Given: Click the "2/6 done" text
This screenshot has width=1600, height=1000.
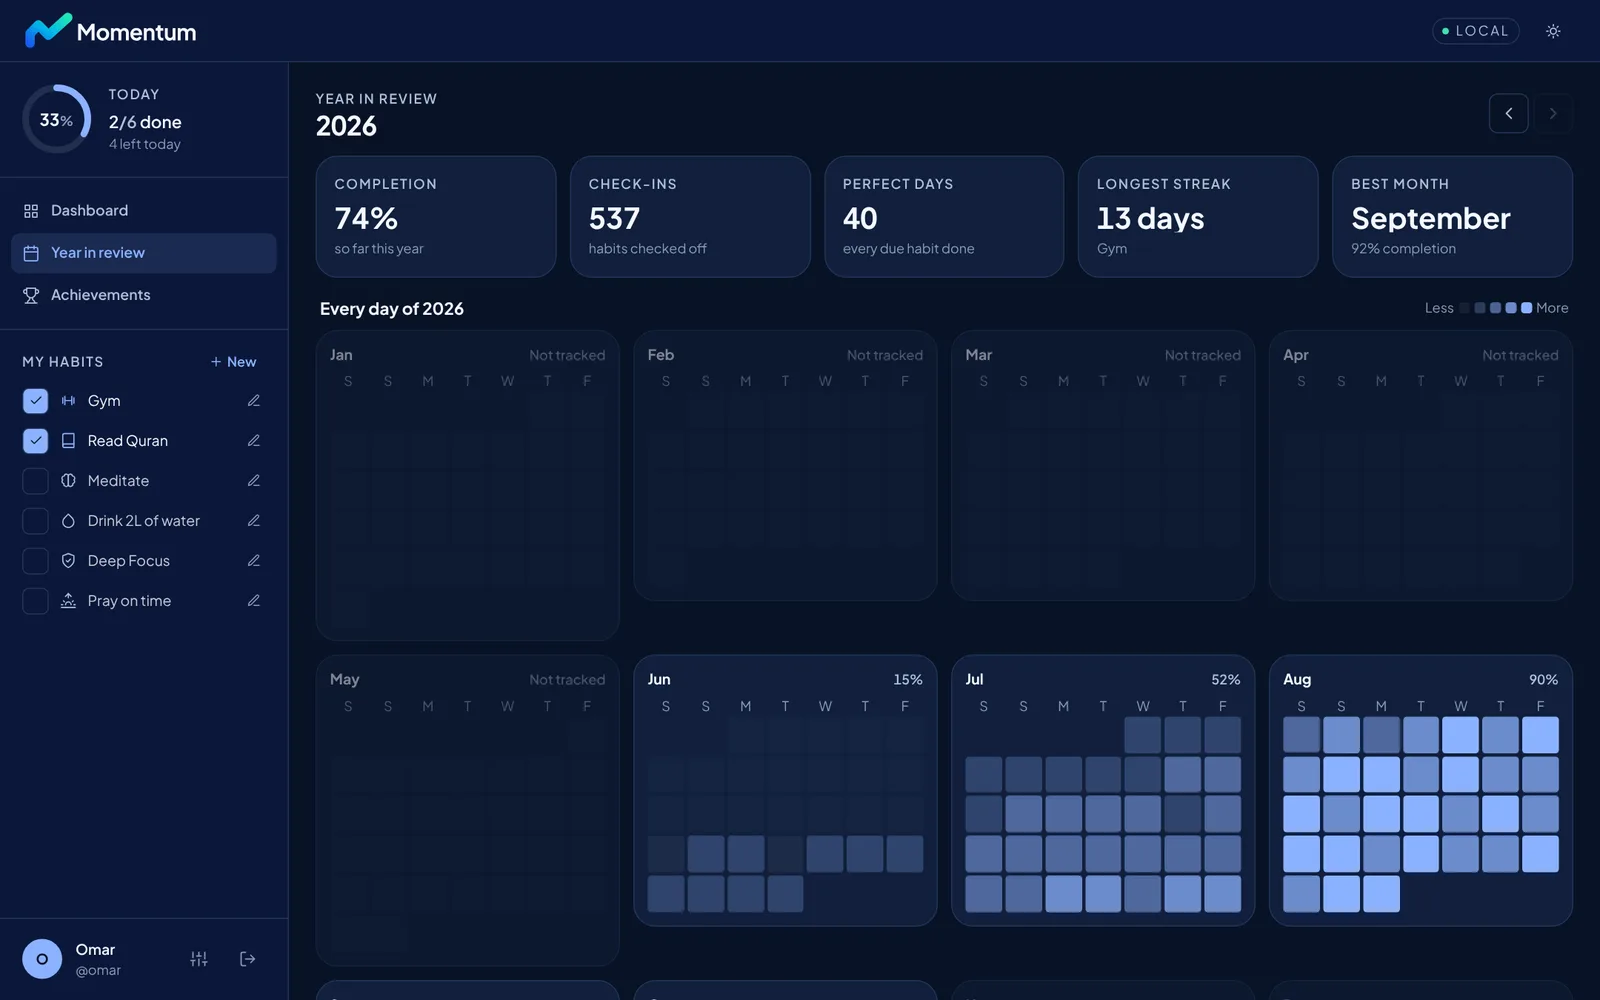Looking at the screenshot, I should [x=145, y=122].
